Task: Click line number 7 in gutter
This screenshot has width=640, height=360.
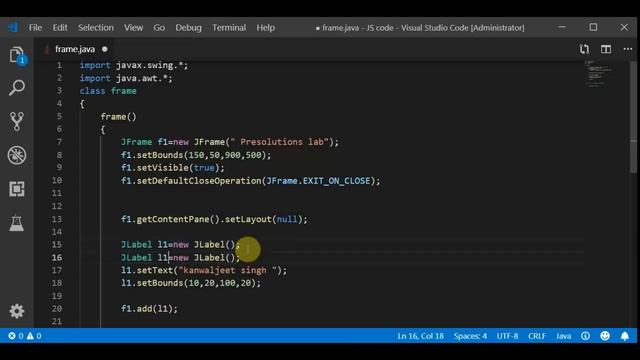Action: [59, 142]
